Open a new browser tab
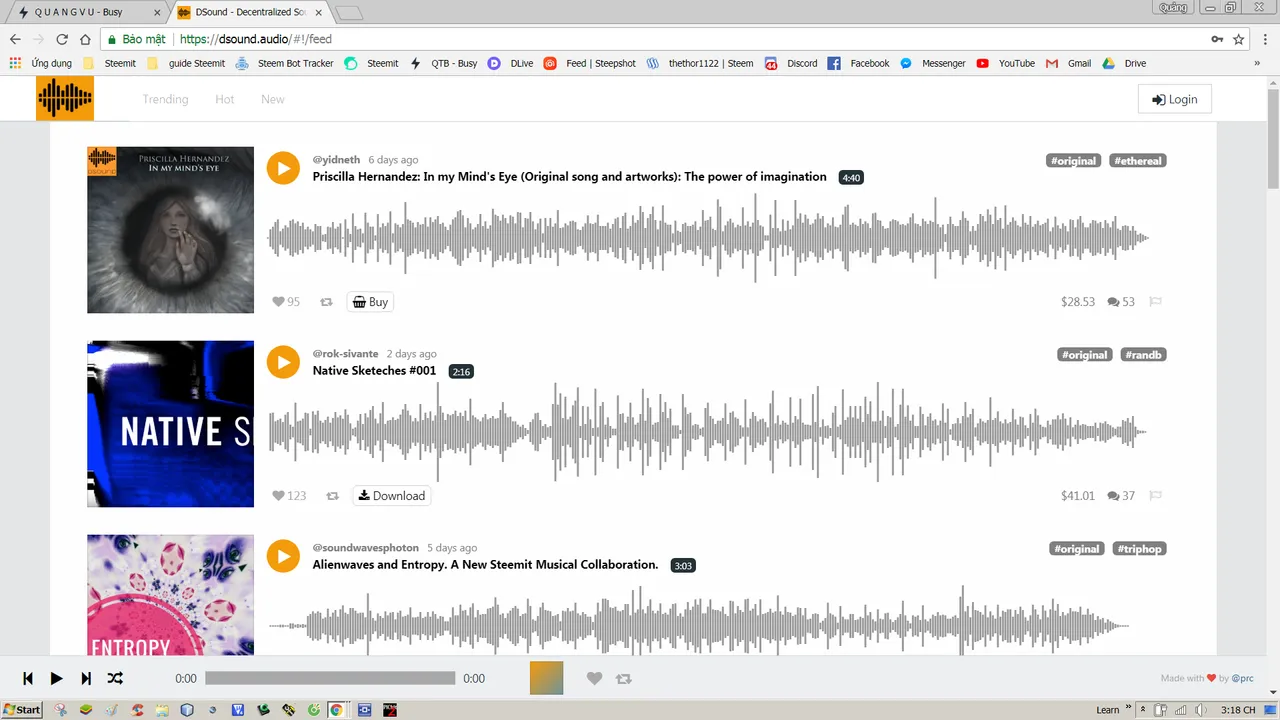This screenshot has width=1280, height=720. [349, 12]
